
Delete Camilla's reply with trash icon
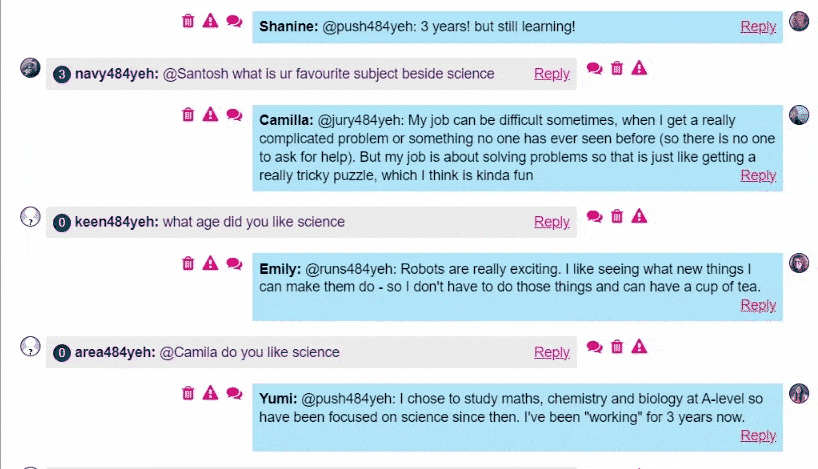tap(188, 115)
